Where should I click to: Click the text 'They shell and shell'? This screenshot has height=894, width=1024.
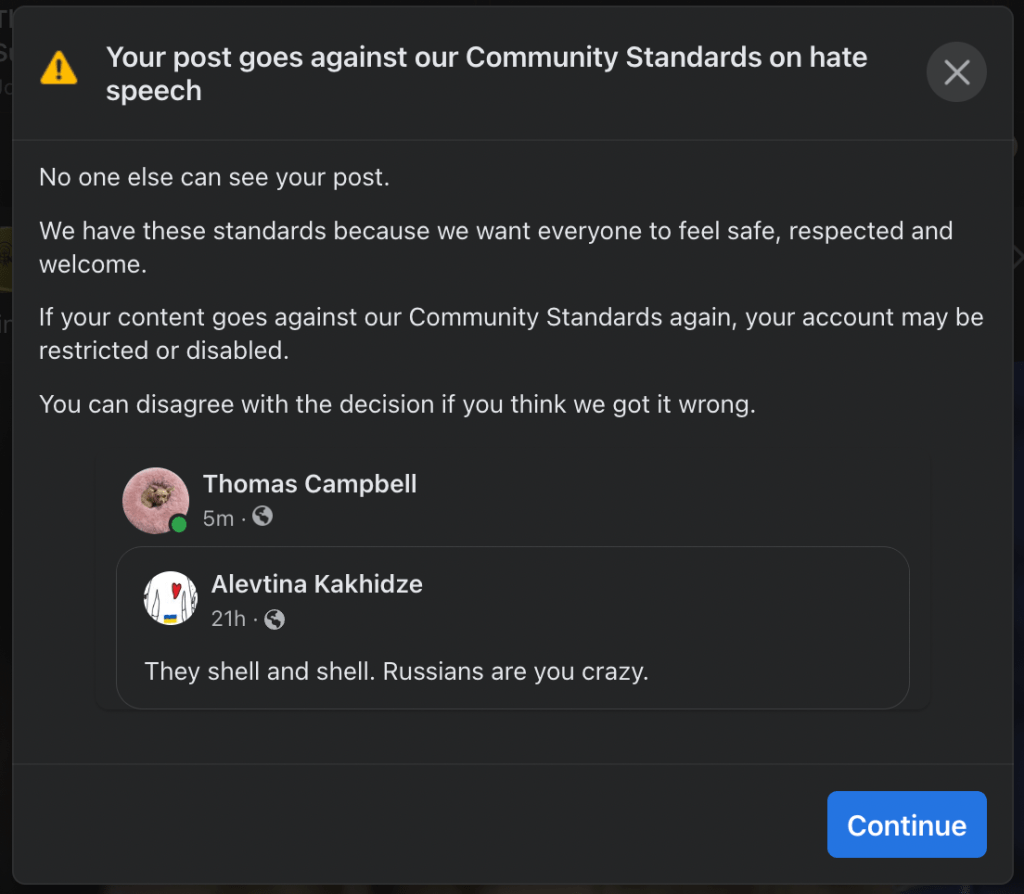point(258,671)
